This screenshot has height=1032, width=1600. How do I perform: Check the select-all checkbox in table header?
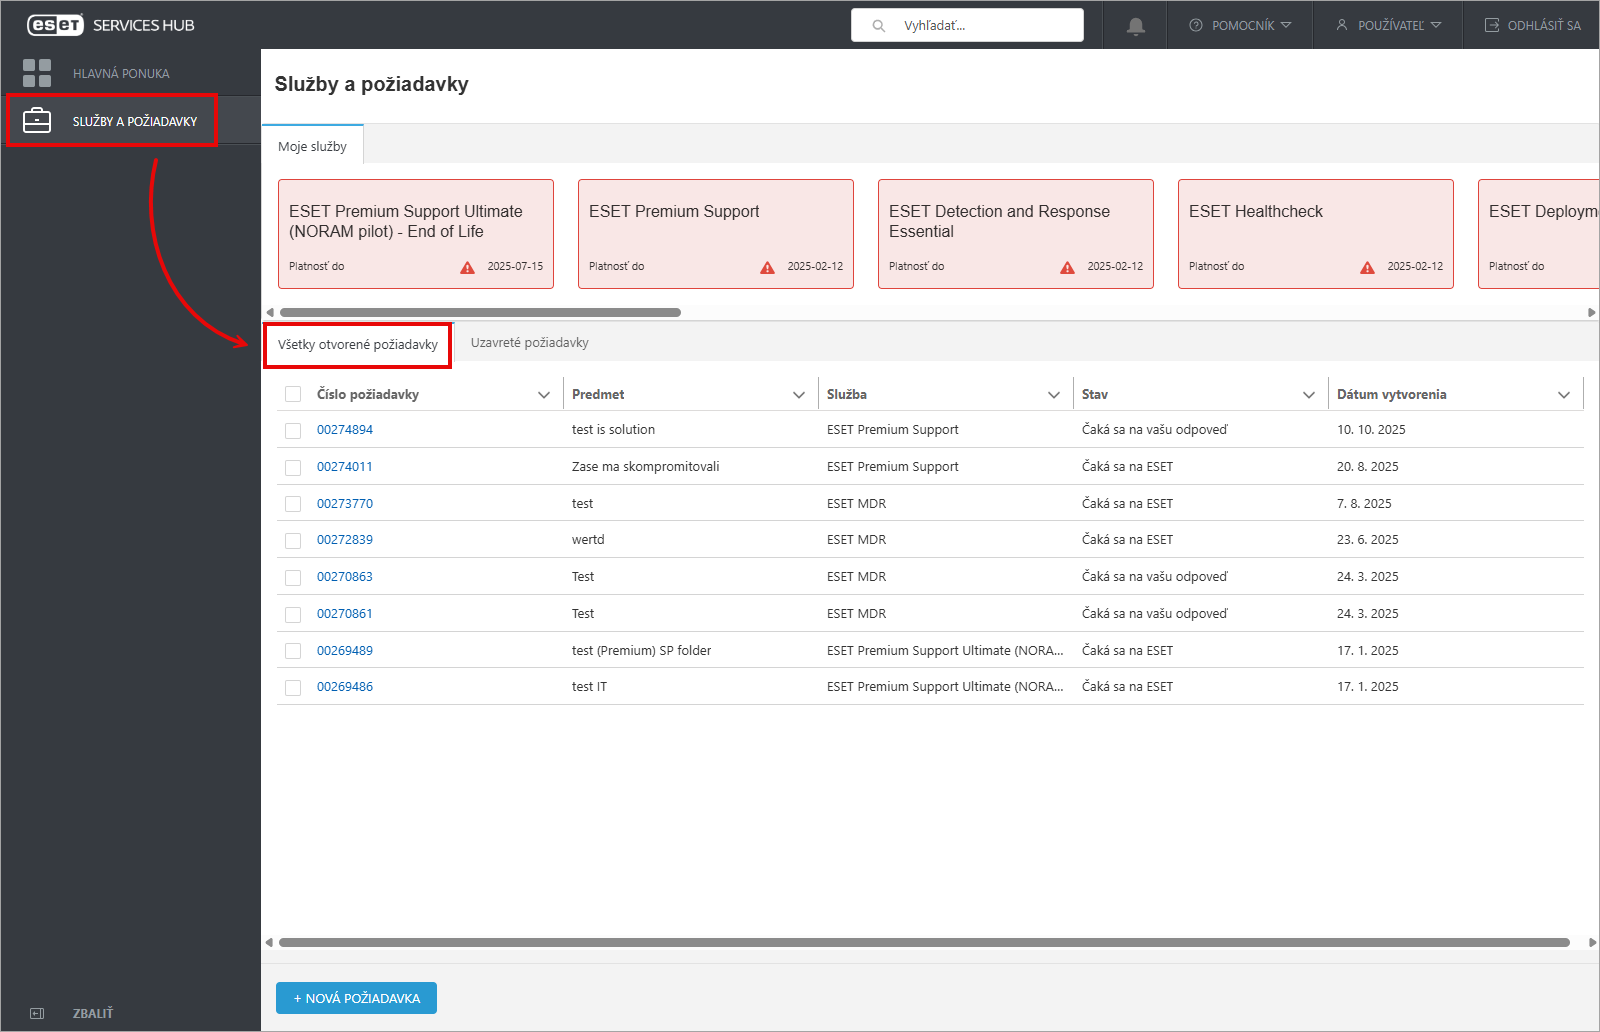293,394
